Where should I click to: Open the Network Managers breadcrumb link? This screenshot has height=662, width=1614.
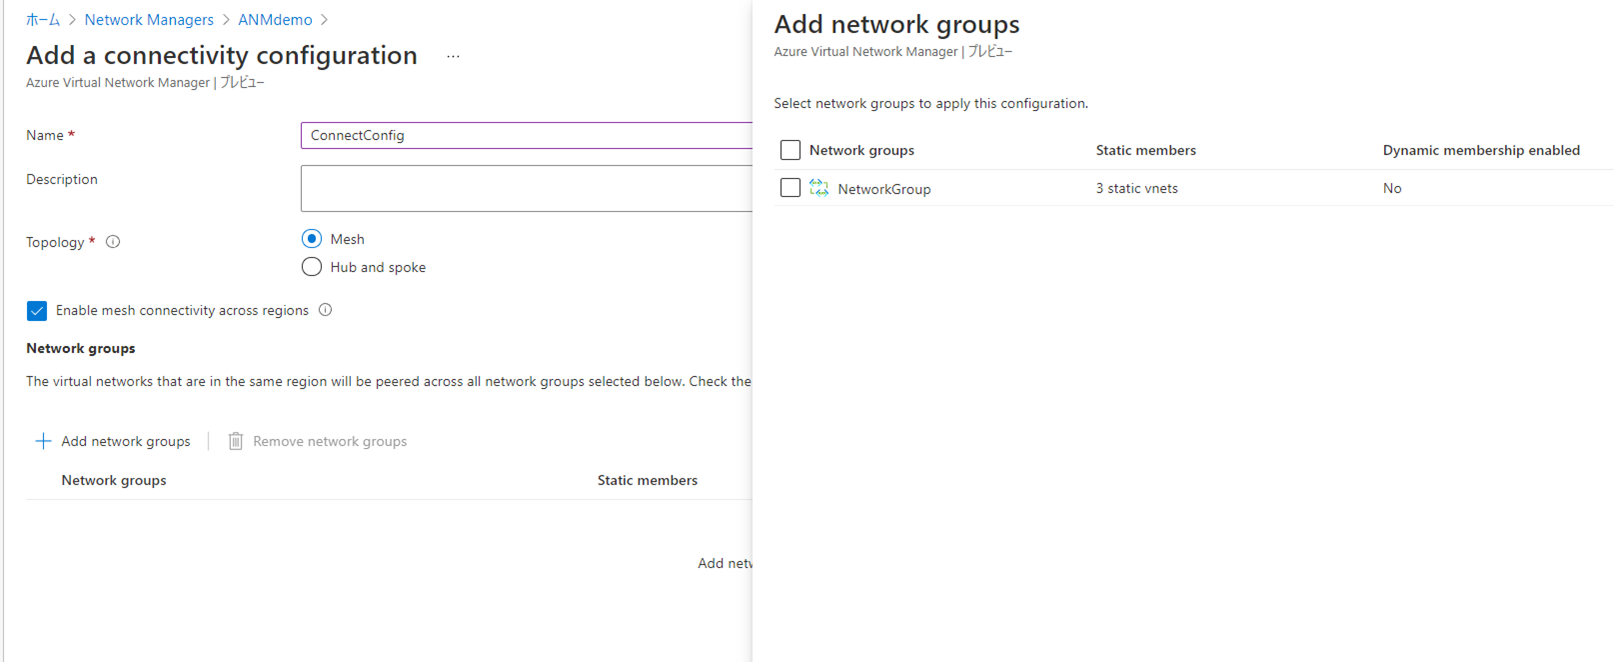point(149,20)
